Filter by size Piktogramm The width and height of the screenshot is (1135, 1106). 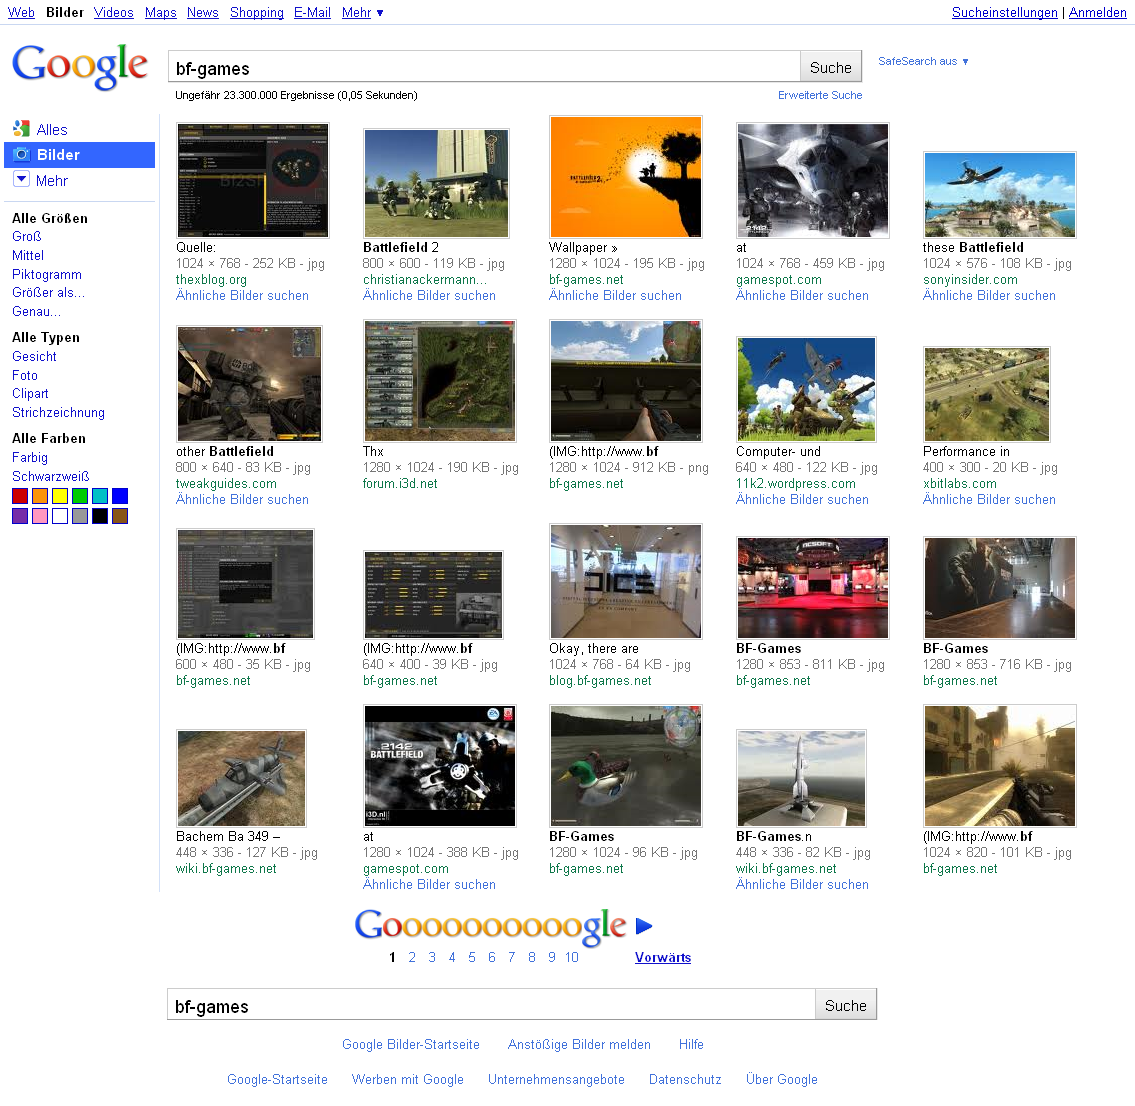[47, 274]
